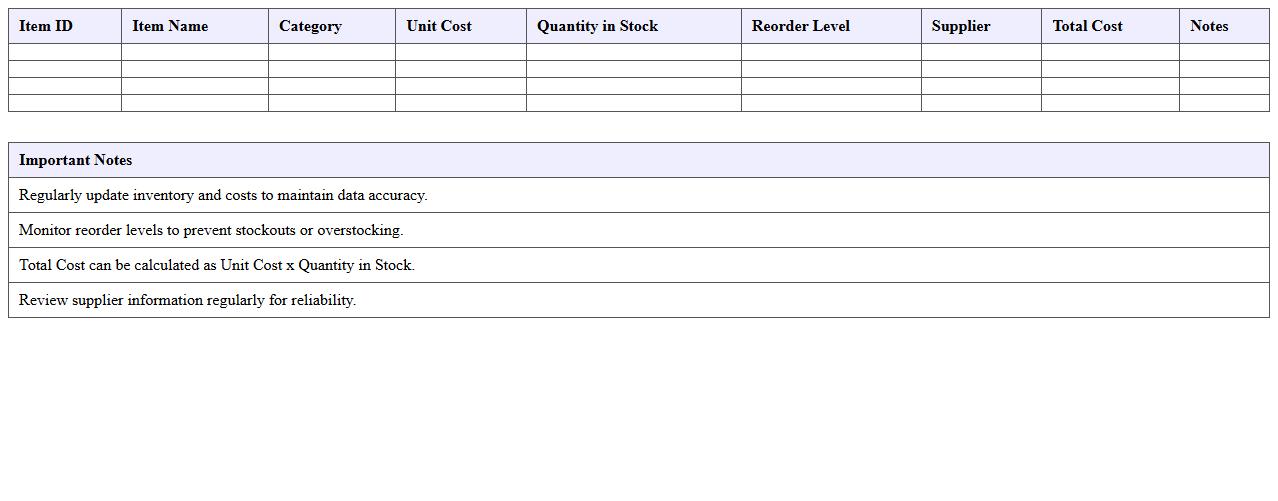Select the Item Name column header
The height and width of the screenshot is (501, 1278).
(x=170, y=26)
